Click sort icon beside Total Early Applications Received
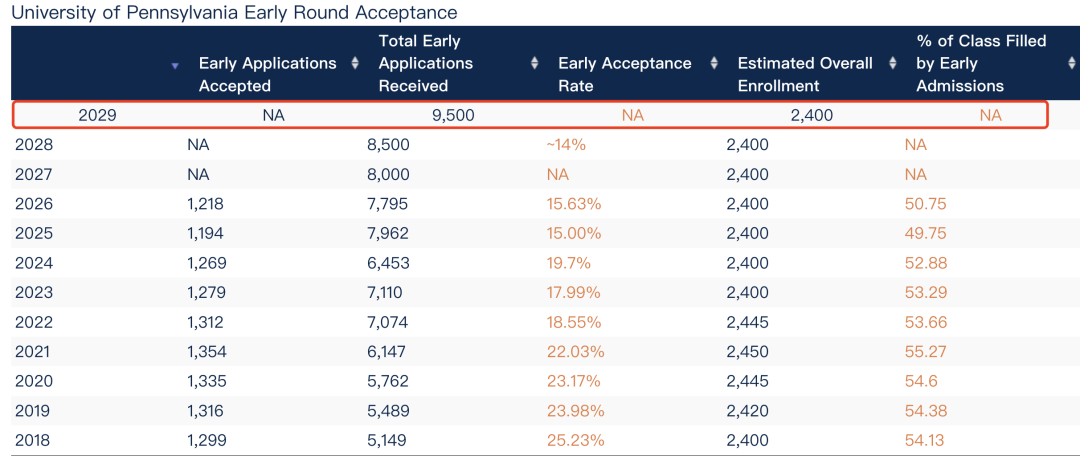1080x456 pixels. (535, 63)
